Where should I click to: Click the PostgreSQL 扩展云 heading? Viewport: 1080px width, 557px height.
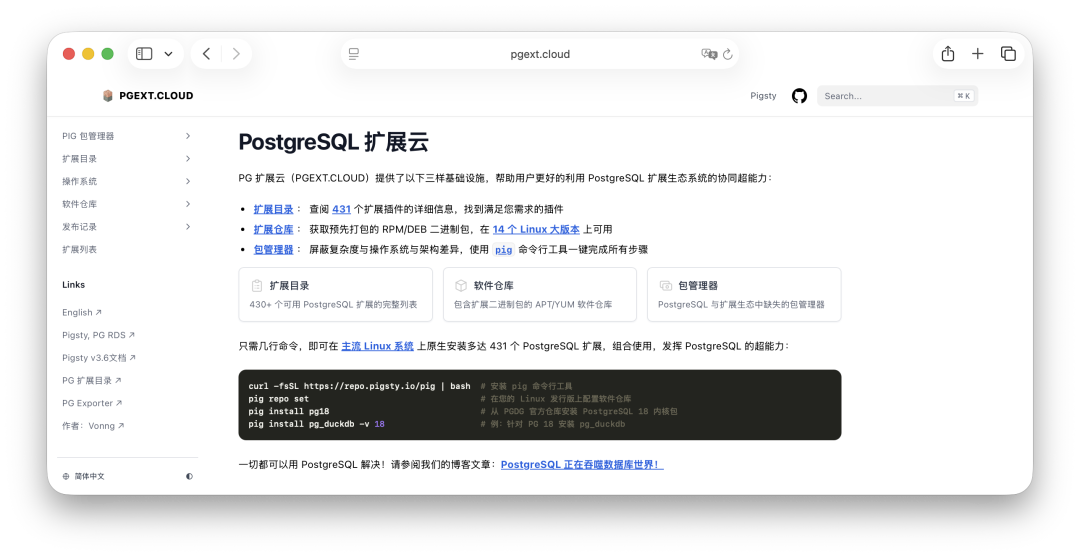(x=333, y=142)
